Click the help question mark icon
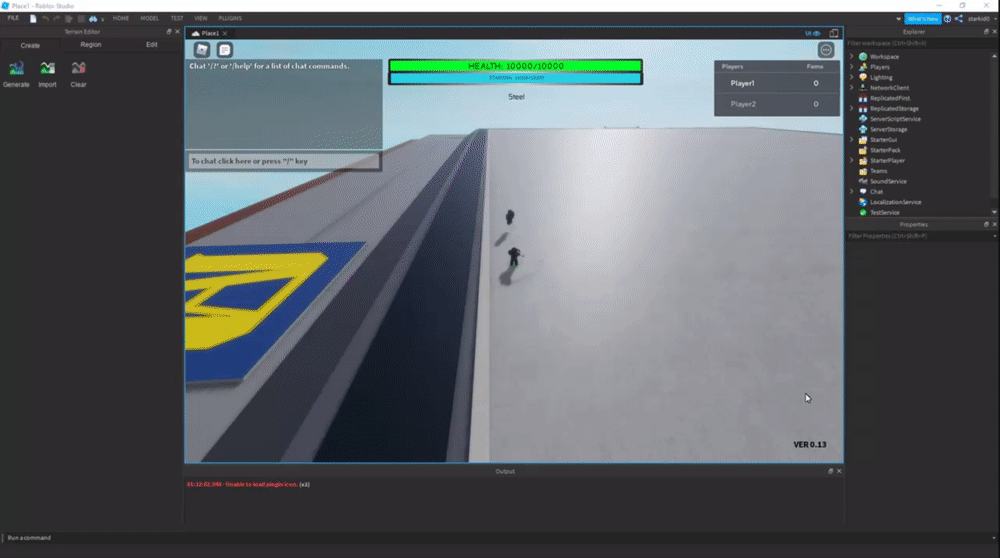Viewport: 1000px width, 558px height. (x=948, y=18)
